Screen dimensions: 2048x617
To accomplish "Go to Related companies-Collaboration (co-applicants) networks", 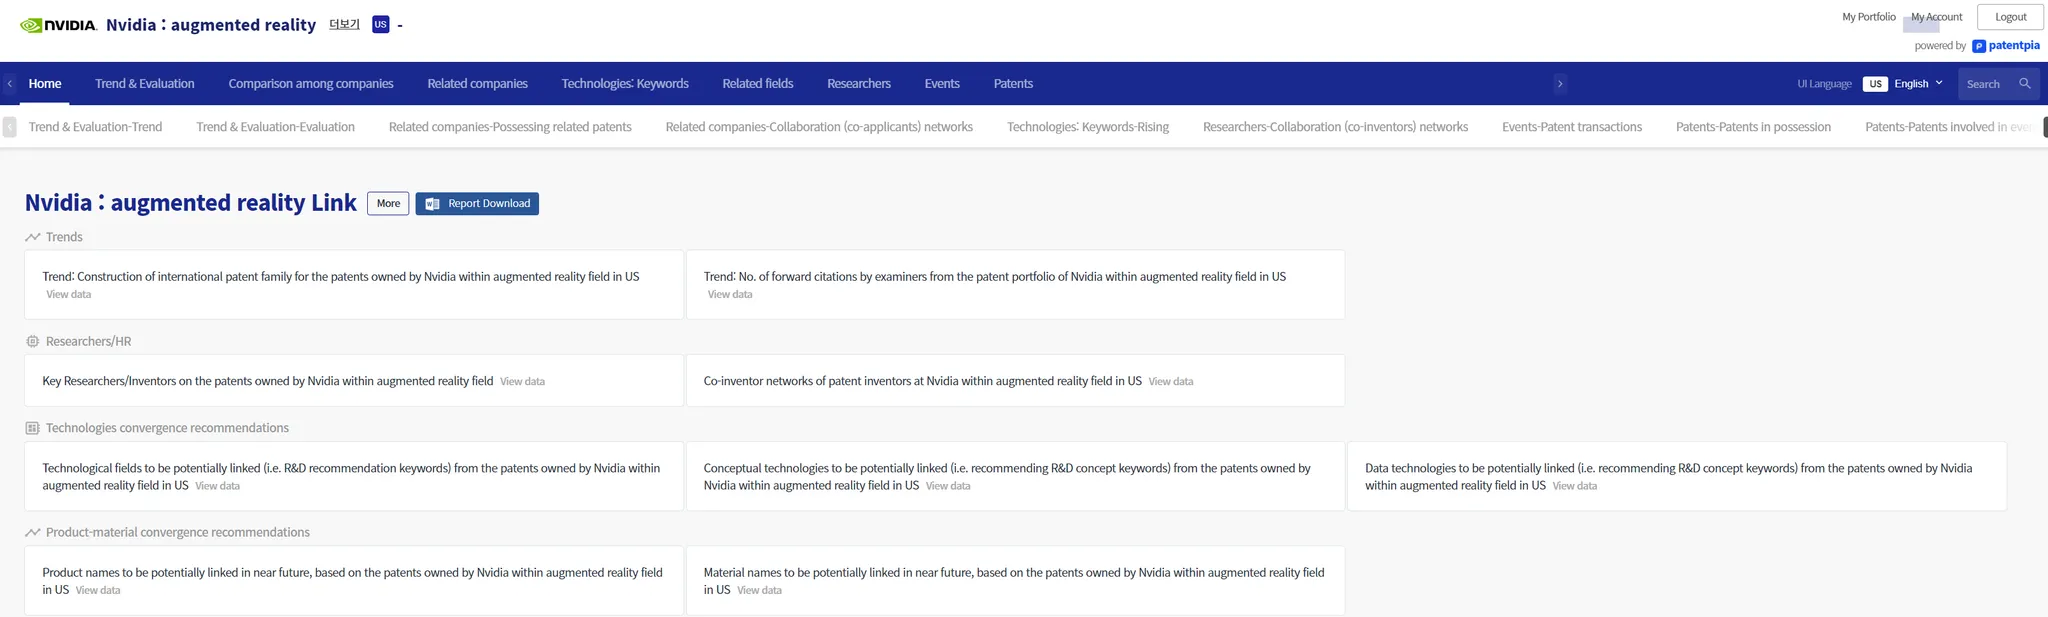I will tap(819, 127).
